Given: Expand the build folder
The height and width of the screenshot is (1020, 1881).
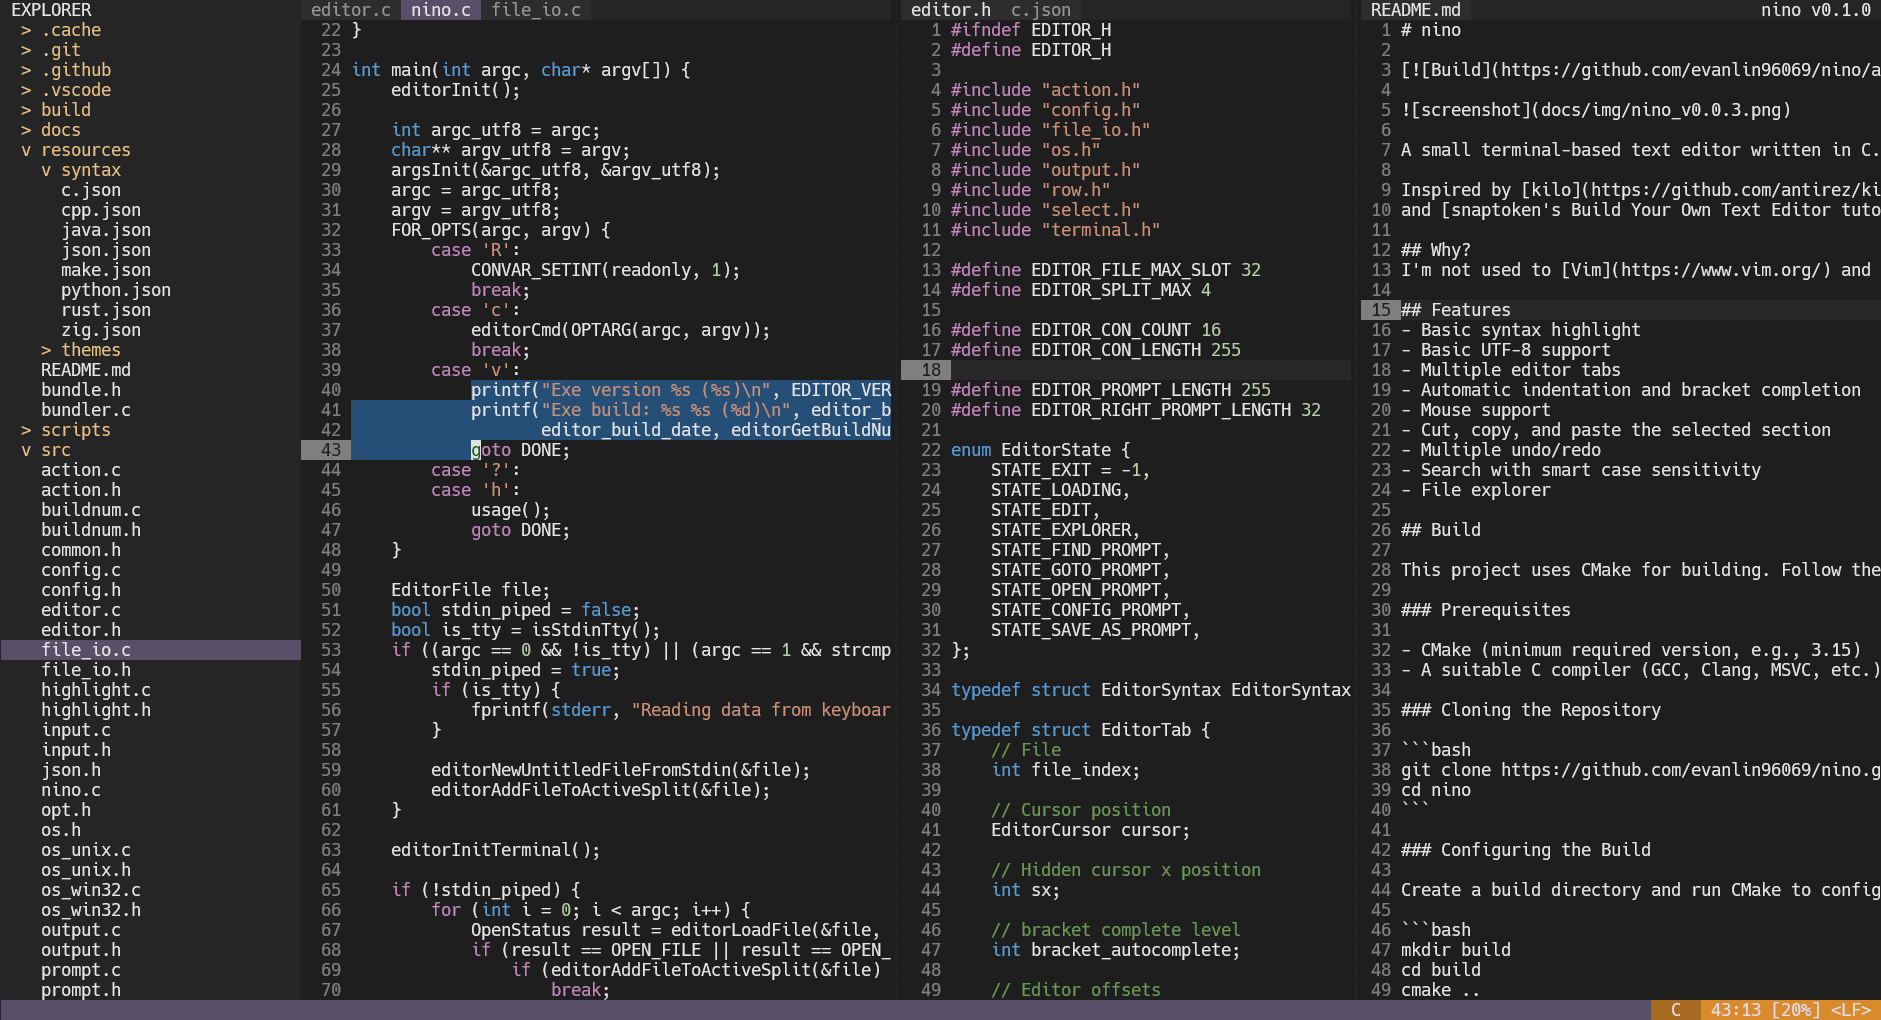Looking at the screenshot, I should click(x=56, y=110).
